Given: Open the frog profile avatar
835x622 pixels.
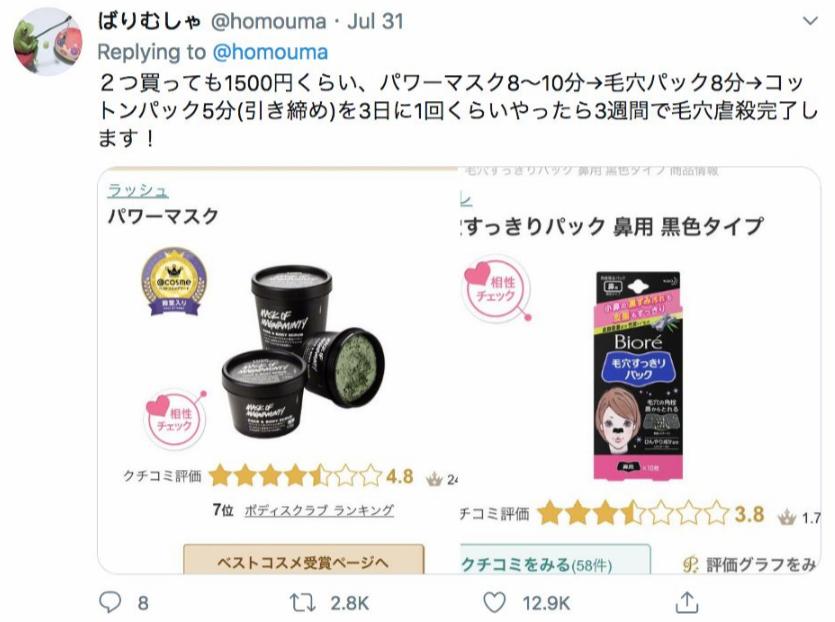Looking at the screenshot, I should [48, 42].
